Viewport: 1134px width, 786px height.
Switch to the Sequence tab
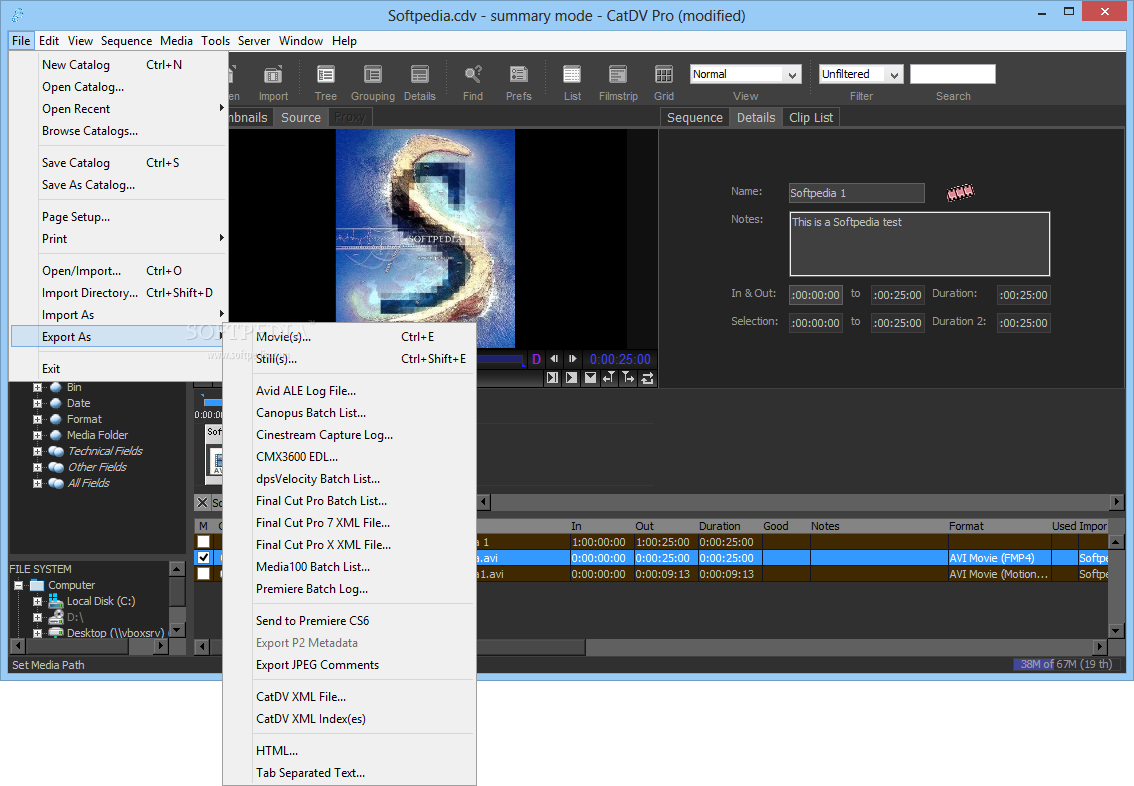tap(694, 118)
